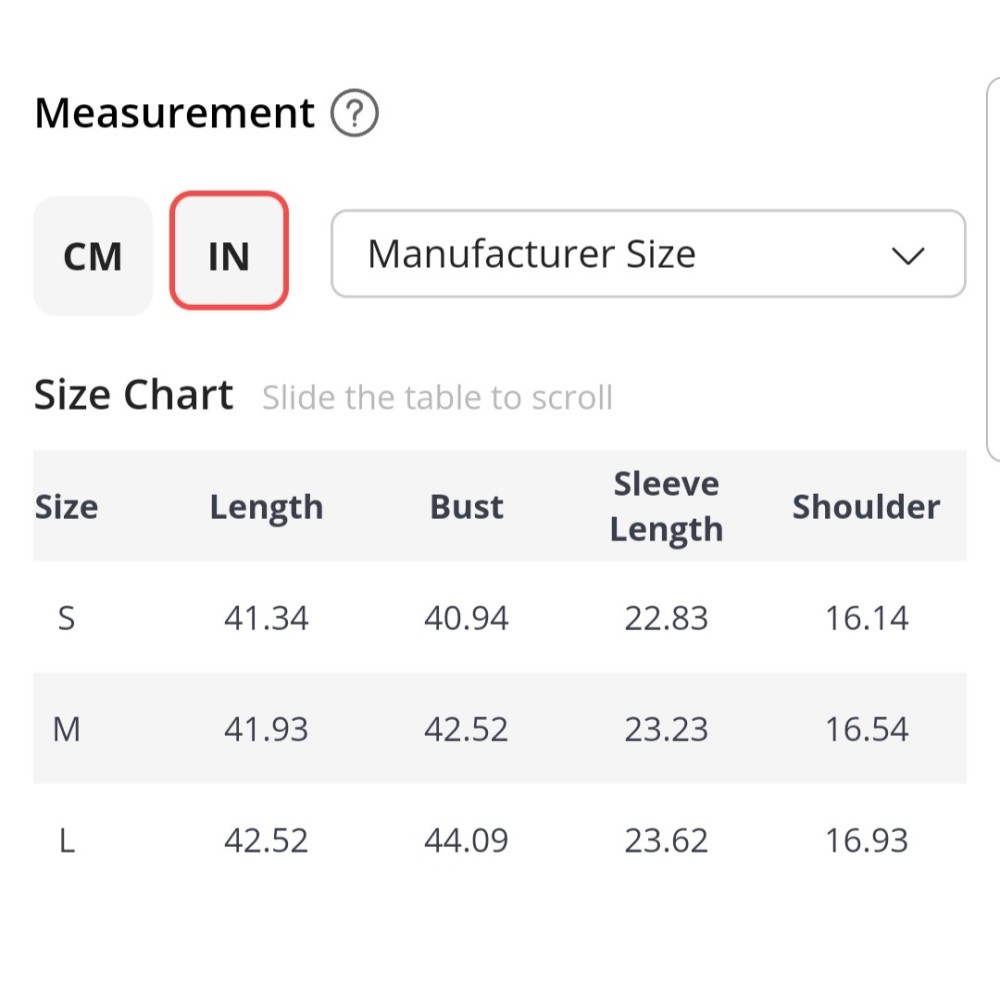This screenshot has height=1000, width=1000.
Task: Click the Size Chart heading
Action: click(x=134, y=395)
